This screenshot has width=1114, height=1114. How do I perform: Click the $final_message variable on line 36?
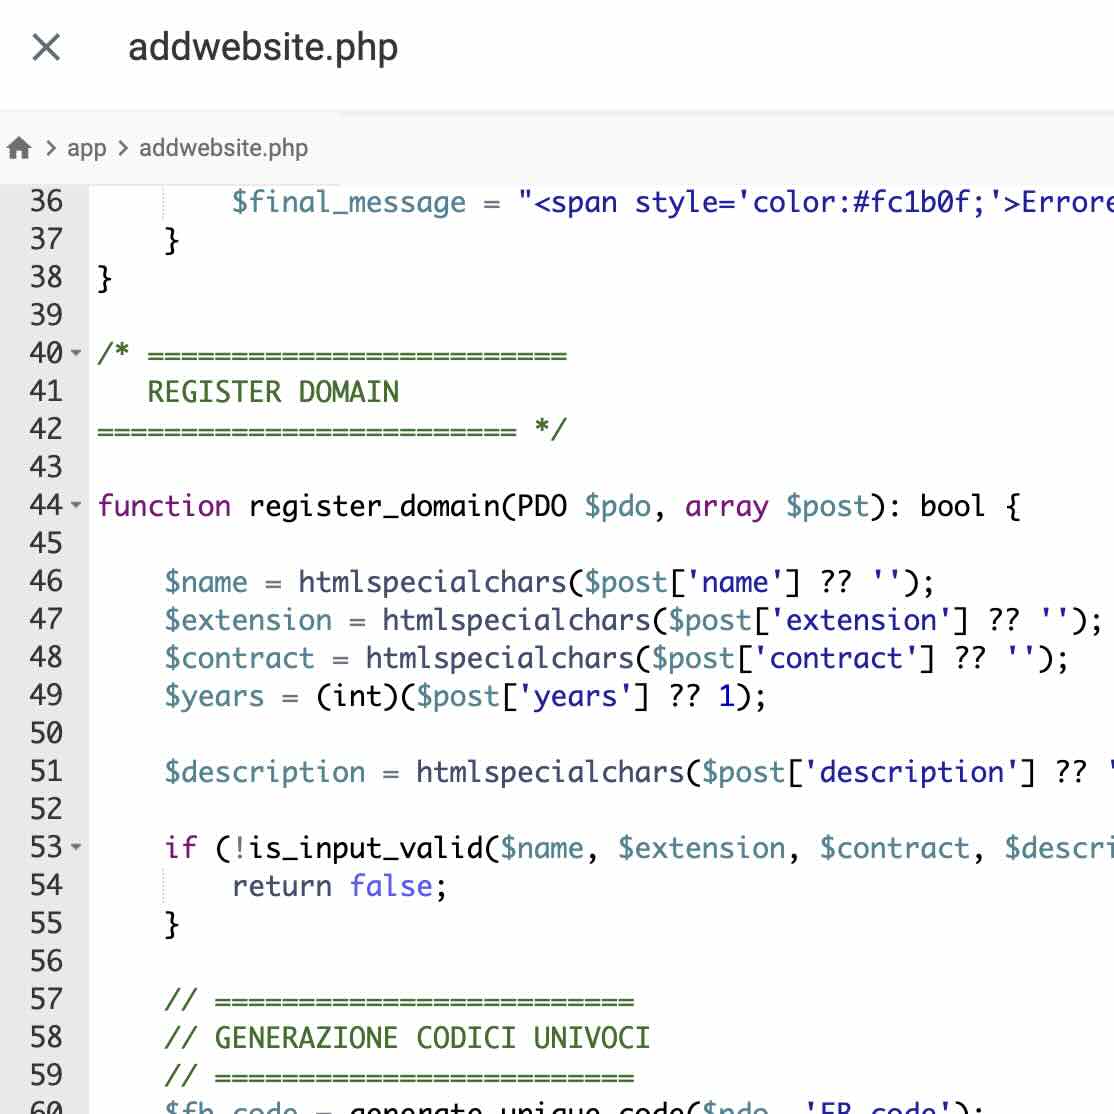tap(349, 202)
